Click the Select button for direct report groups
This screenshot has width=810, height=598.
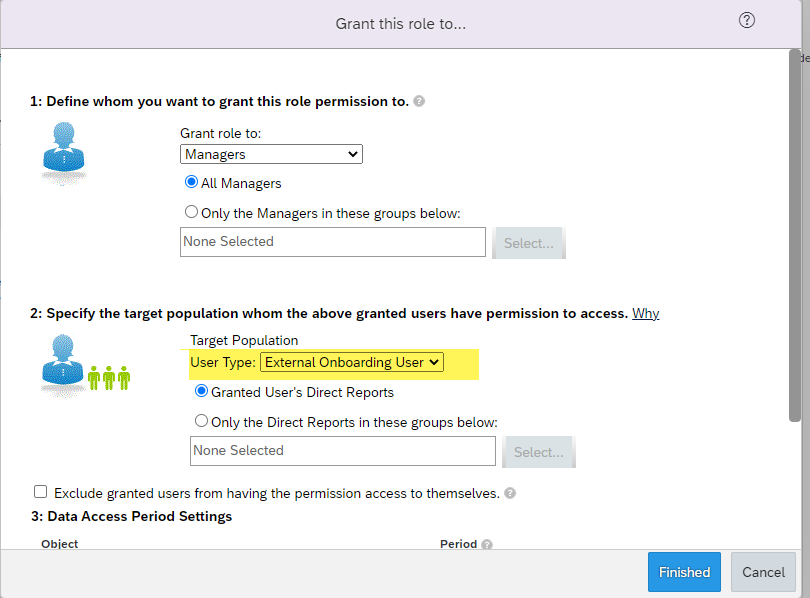(538, 452)
